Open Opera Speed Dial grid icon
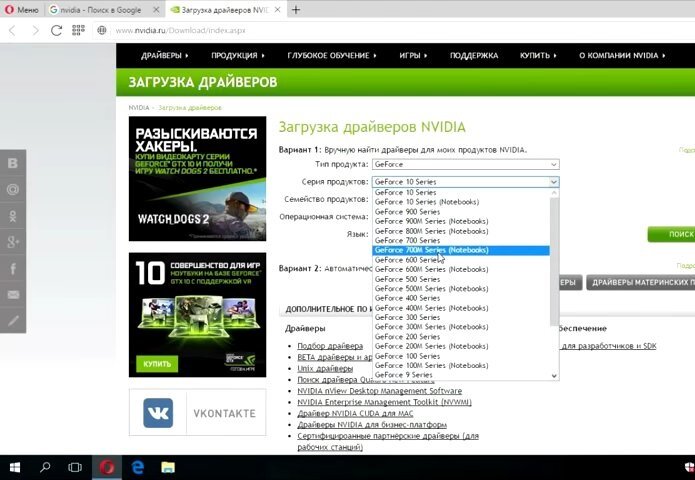 pyautogui.click(x=78, y=30)
